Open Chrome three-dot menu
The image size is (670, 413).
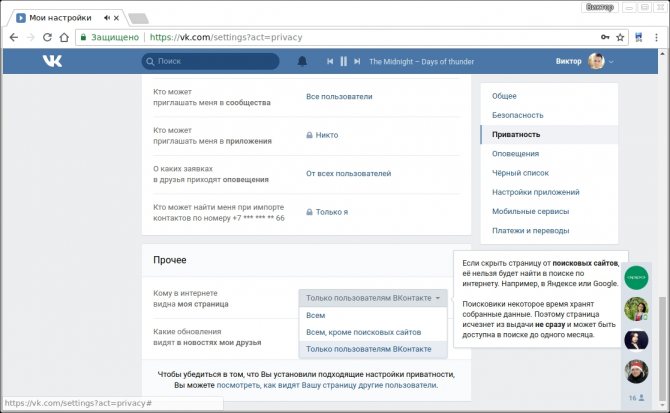coord(656,38)
